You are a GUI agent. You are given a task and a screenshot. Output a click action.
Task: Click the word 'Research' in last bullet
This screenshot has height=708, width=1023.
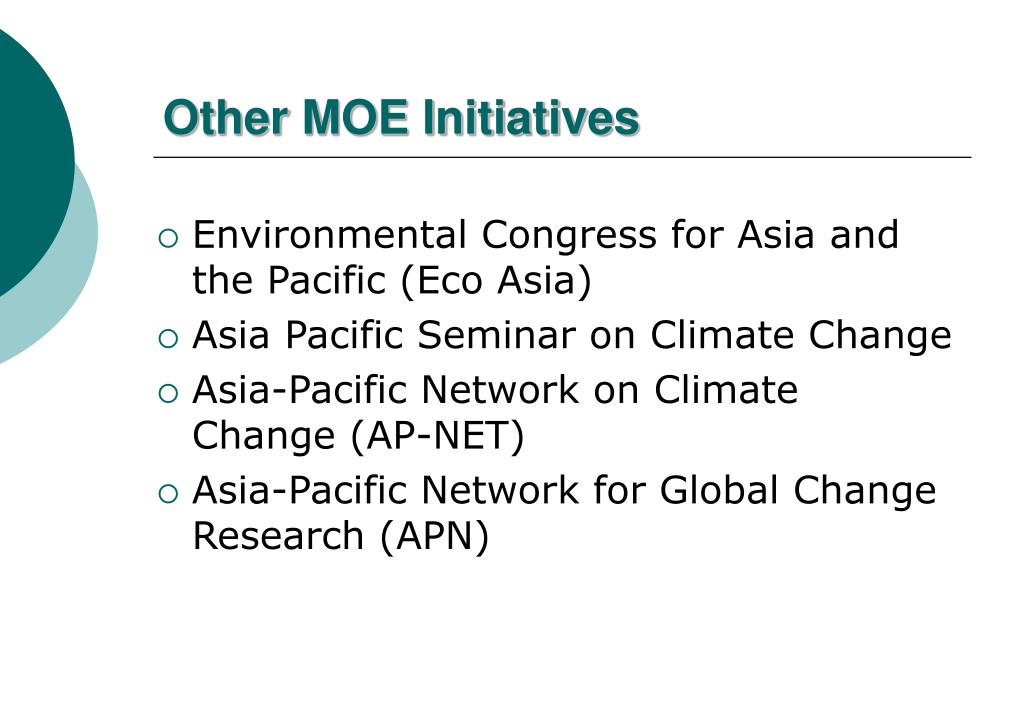(x=278, y=536)
